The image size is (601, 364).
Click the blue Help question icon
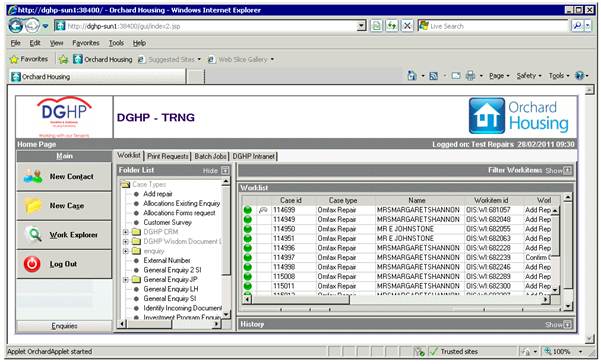(x=580, y=75)
